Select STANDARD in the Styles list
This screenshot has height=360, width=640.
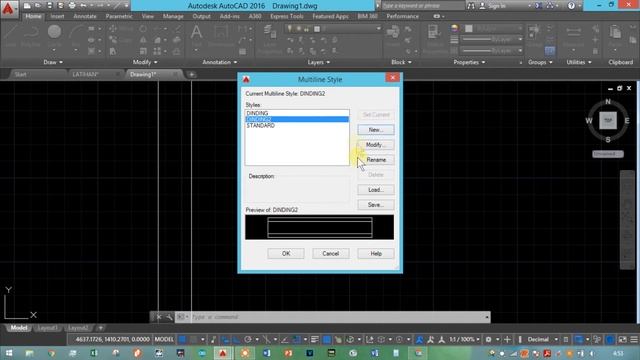tap(297, 126)
